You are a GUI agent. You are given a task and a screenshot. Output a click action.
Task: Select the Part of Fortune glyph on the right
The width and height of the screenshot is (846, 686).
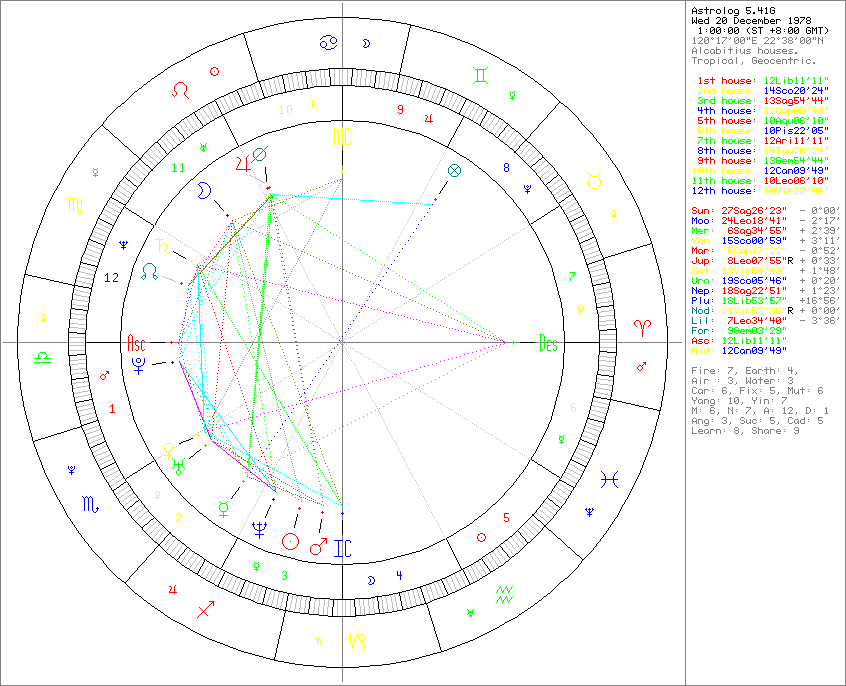coord(455,172)
